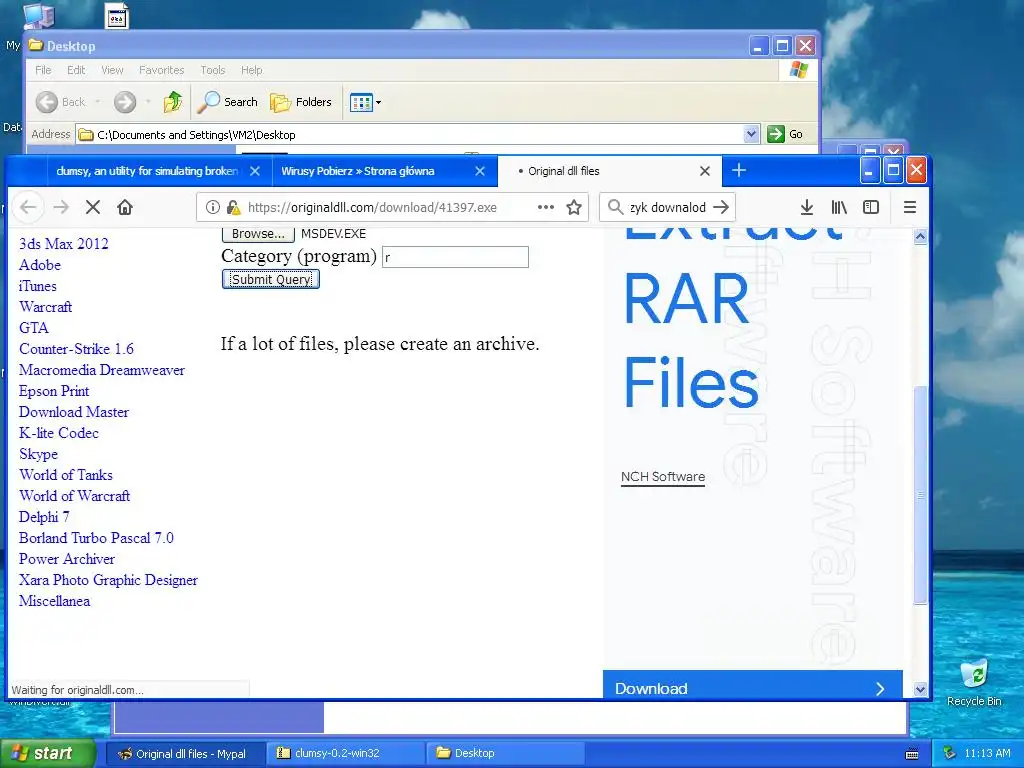Open Xara Photo Graphic Designer link
The image size is (1024, 768).
click(x=108, y=580)
